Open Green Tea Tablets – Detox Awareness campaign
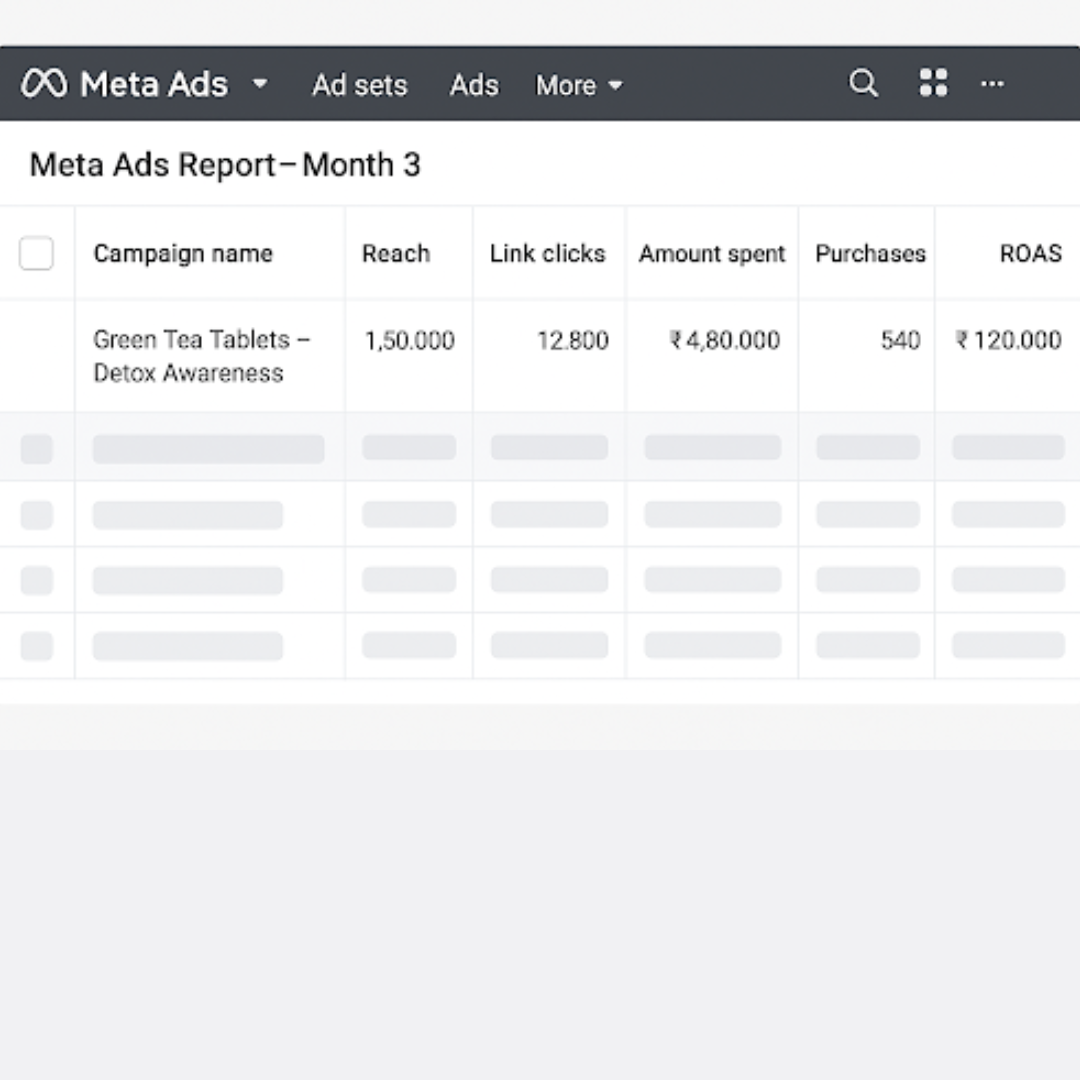This screenshot has width=1080, height=1080. [202, 356]
